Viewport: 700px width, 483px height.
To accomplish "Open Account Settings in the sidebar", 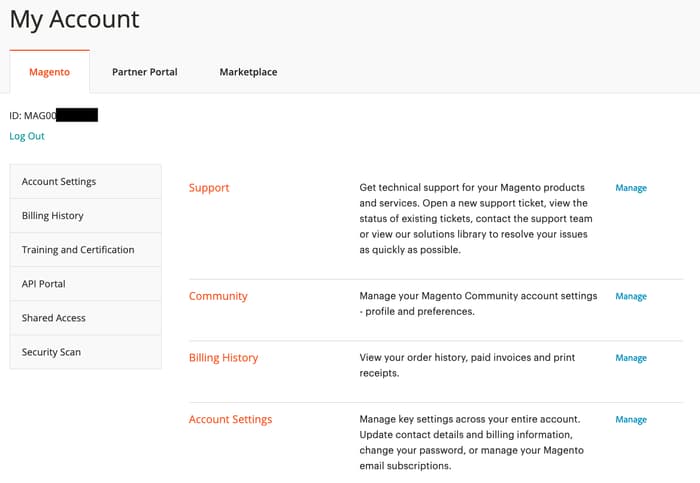I will [x=59, y=182].
